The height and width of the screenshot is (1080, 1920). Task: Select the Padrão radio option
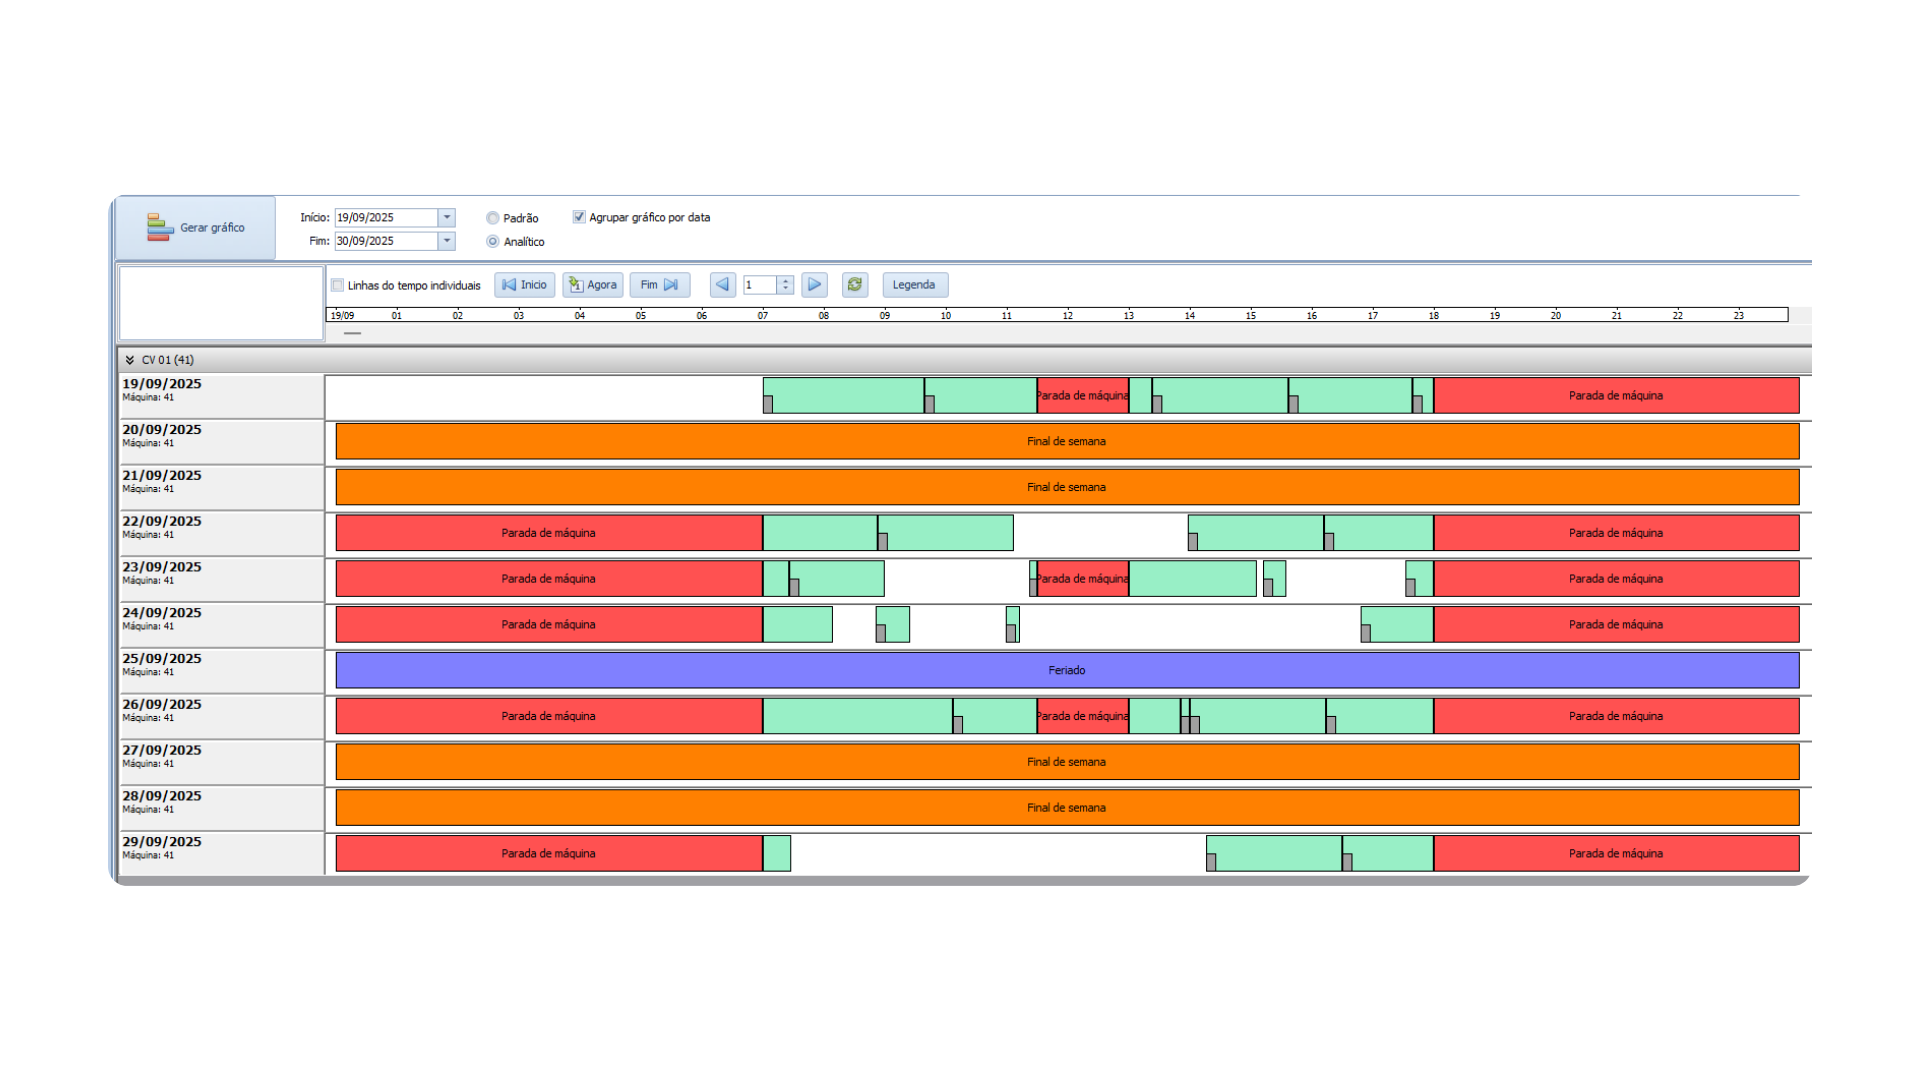pos(493,218)
